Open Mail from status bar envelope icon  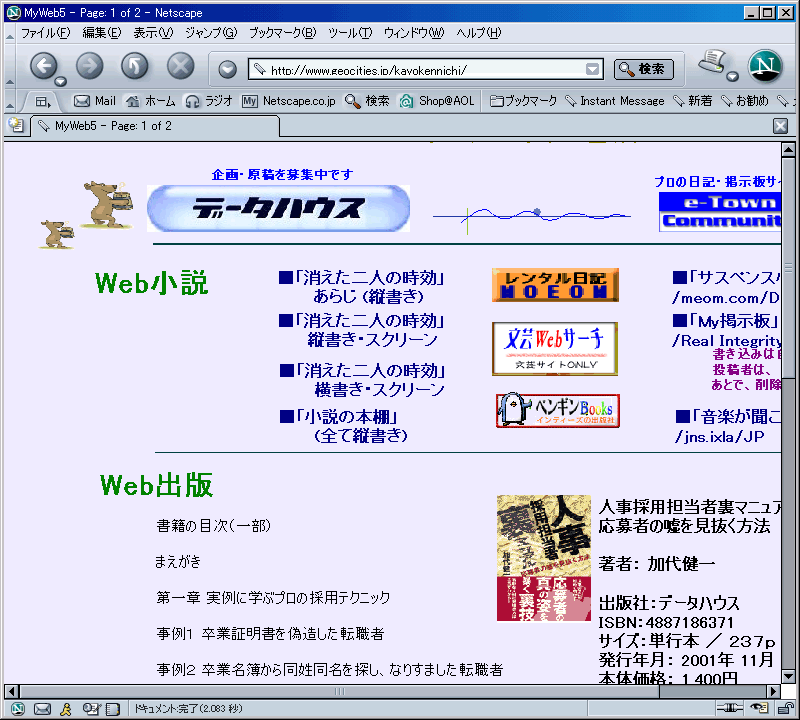pos(42,709)
